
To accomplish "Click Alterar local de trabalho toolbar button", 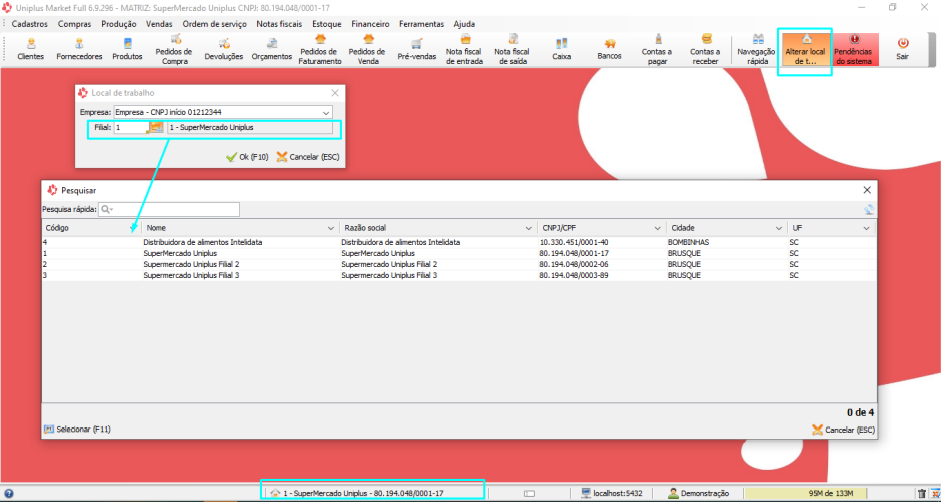I will click(x=806, y=50).
